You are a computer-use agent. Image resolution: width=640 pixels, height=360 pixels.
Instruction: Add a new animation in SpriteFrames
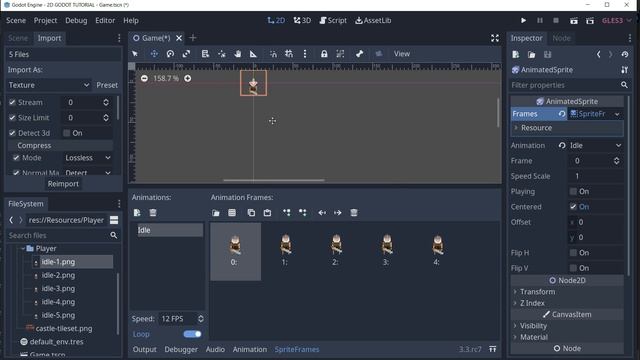(x=137, y=213)
